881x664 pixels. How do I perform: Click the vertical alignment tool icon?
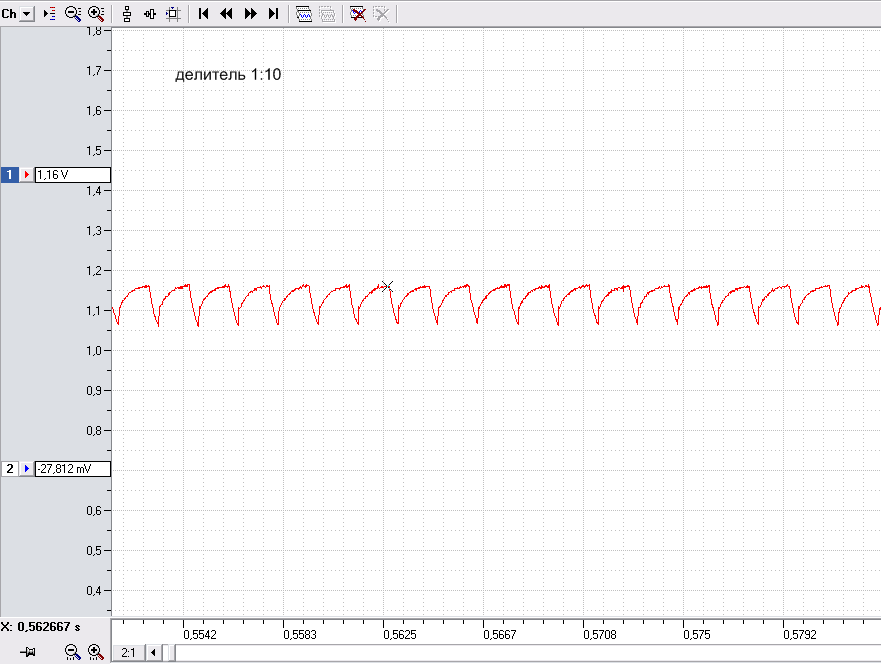127,13
